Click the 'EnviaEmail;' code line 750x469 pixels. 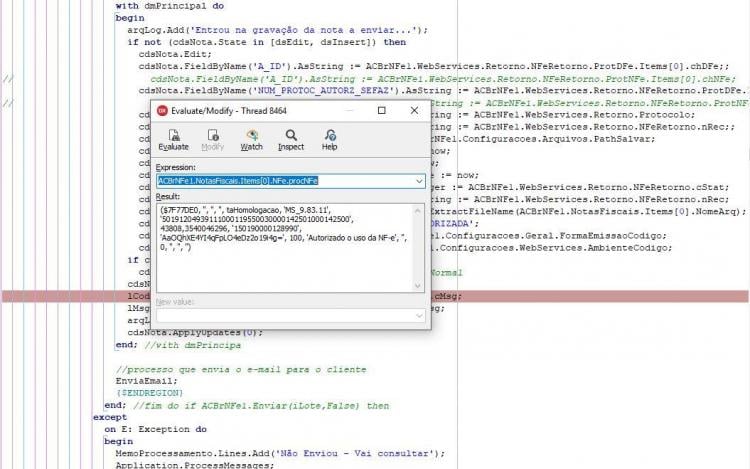click(x=146, y=381)
